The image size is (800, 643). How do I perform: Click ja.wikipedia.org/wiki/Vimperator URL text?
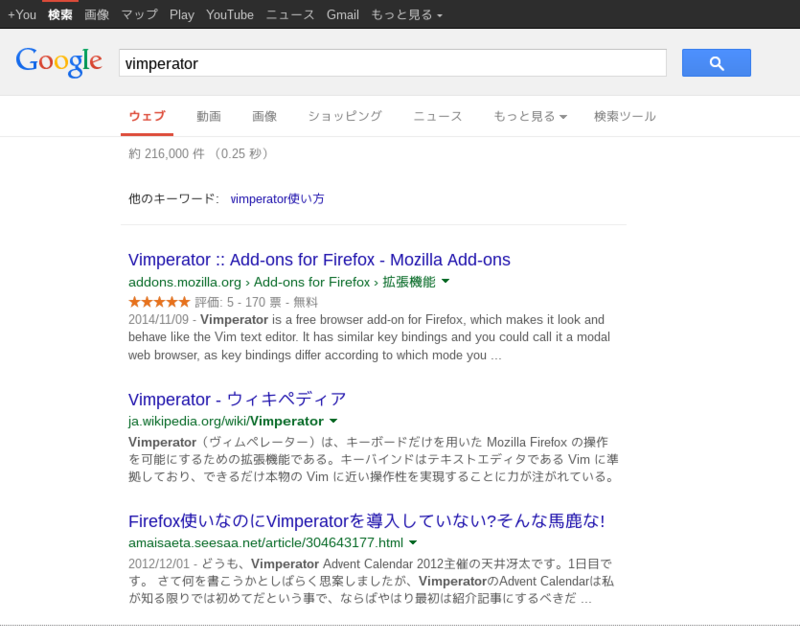click(x=226, y=421)
